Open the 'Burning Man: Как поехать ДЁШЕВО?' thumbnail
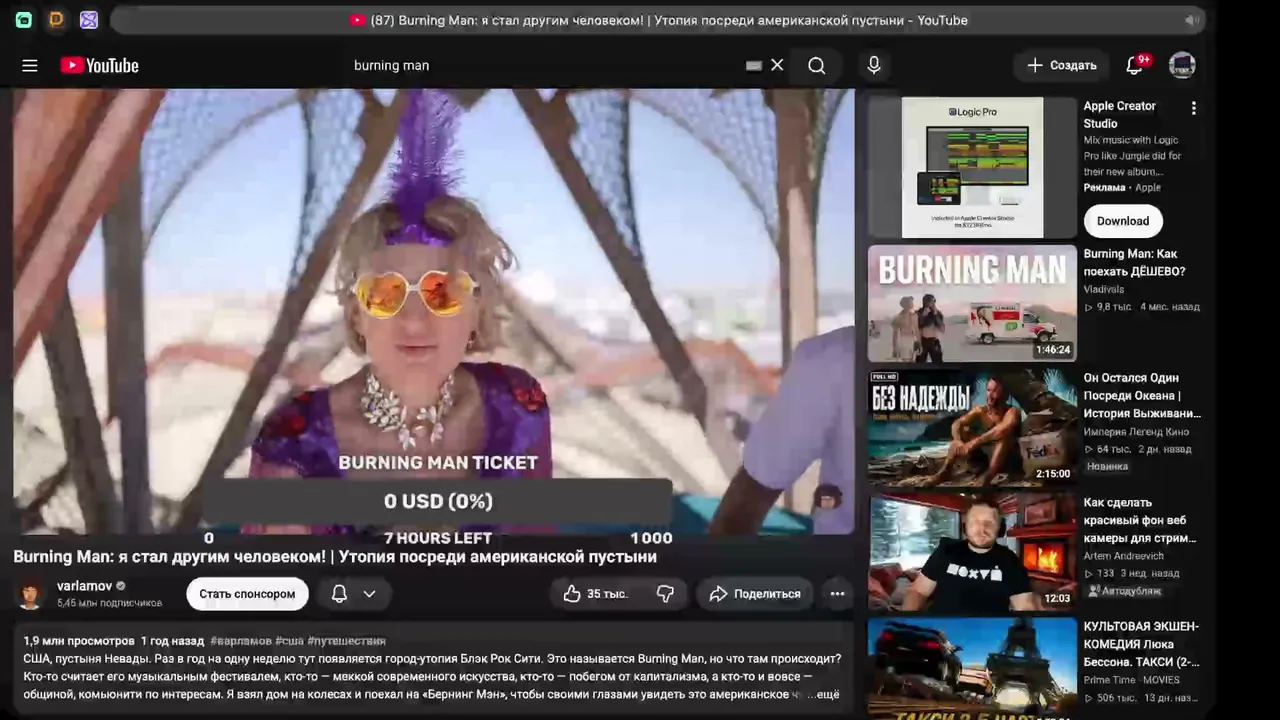 click(x=972, y=303)
